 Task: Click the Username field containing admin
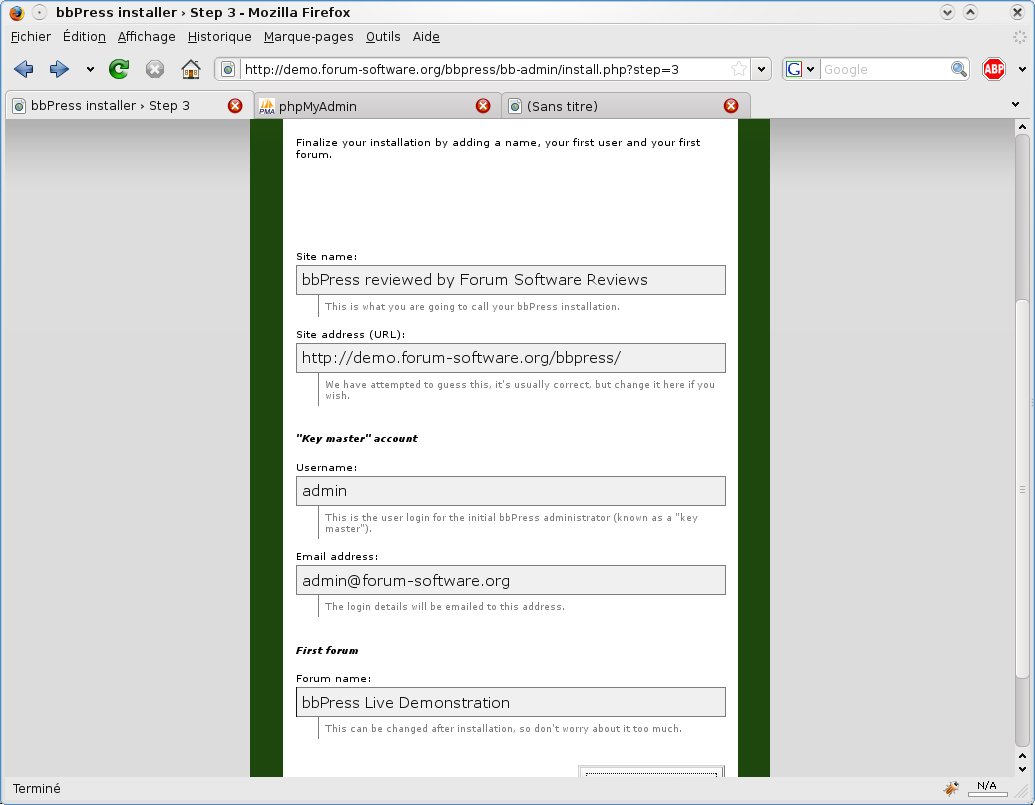coord(511,491)
